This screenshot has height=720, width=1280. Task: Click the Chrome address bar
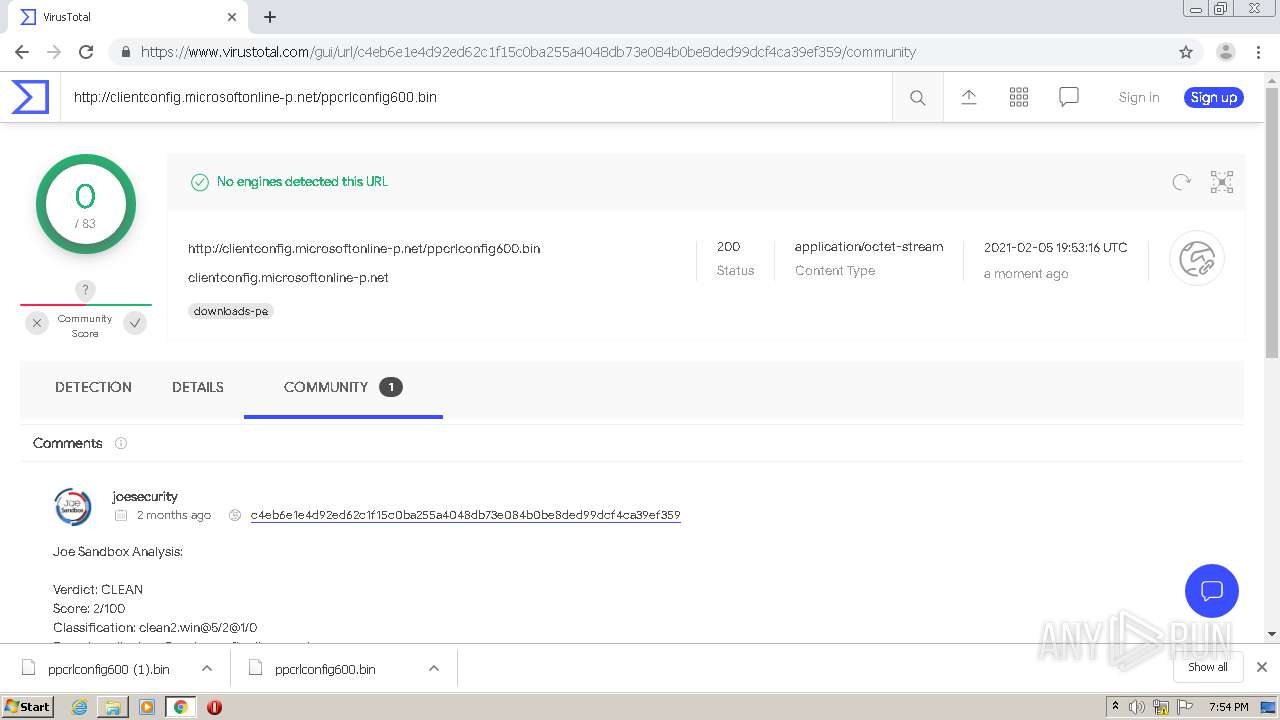pyautogui.click(x=640, y=52)
